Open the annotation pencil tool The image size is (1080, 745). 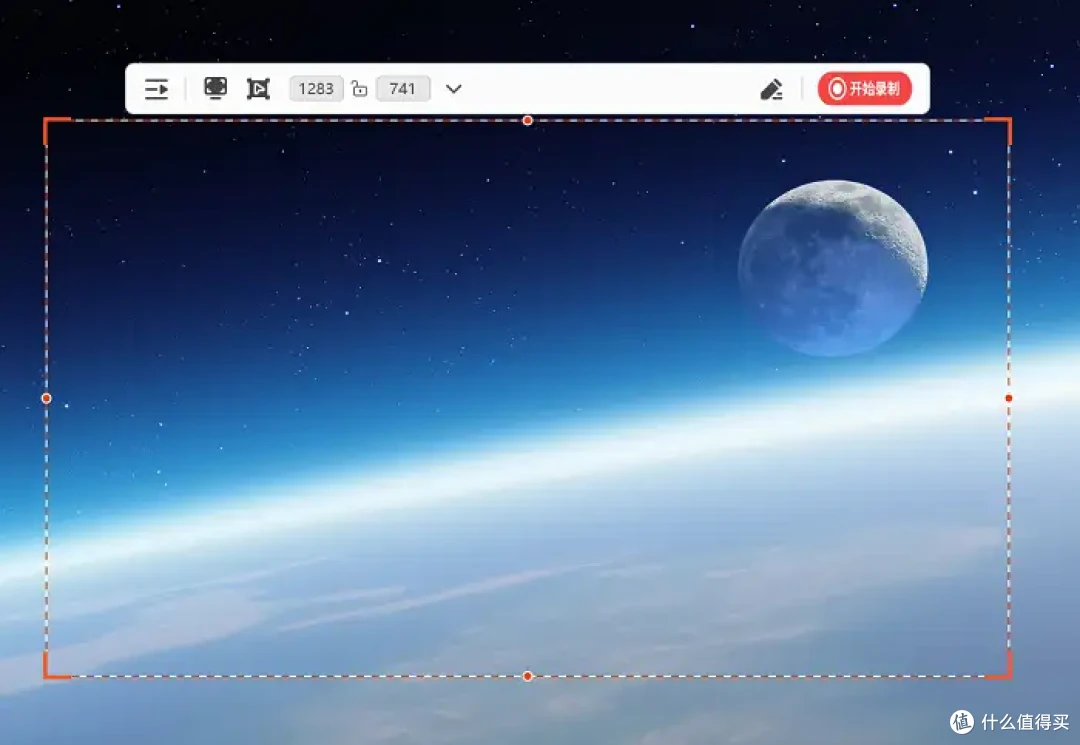pyautogui.click(x=771, y=89)
